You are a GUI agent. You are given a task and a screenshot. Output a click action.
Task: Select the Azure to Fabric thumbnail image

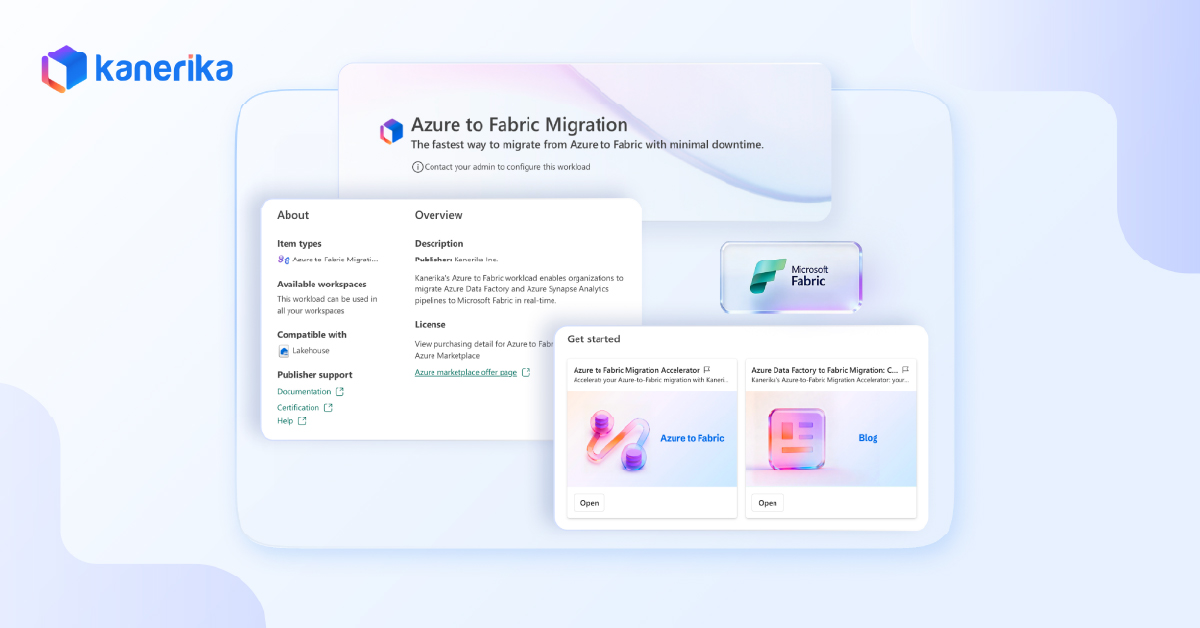pos(652,438)
